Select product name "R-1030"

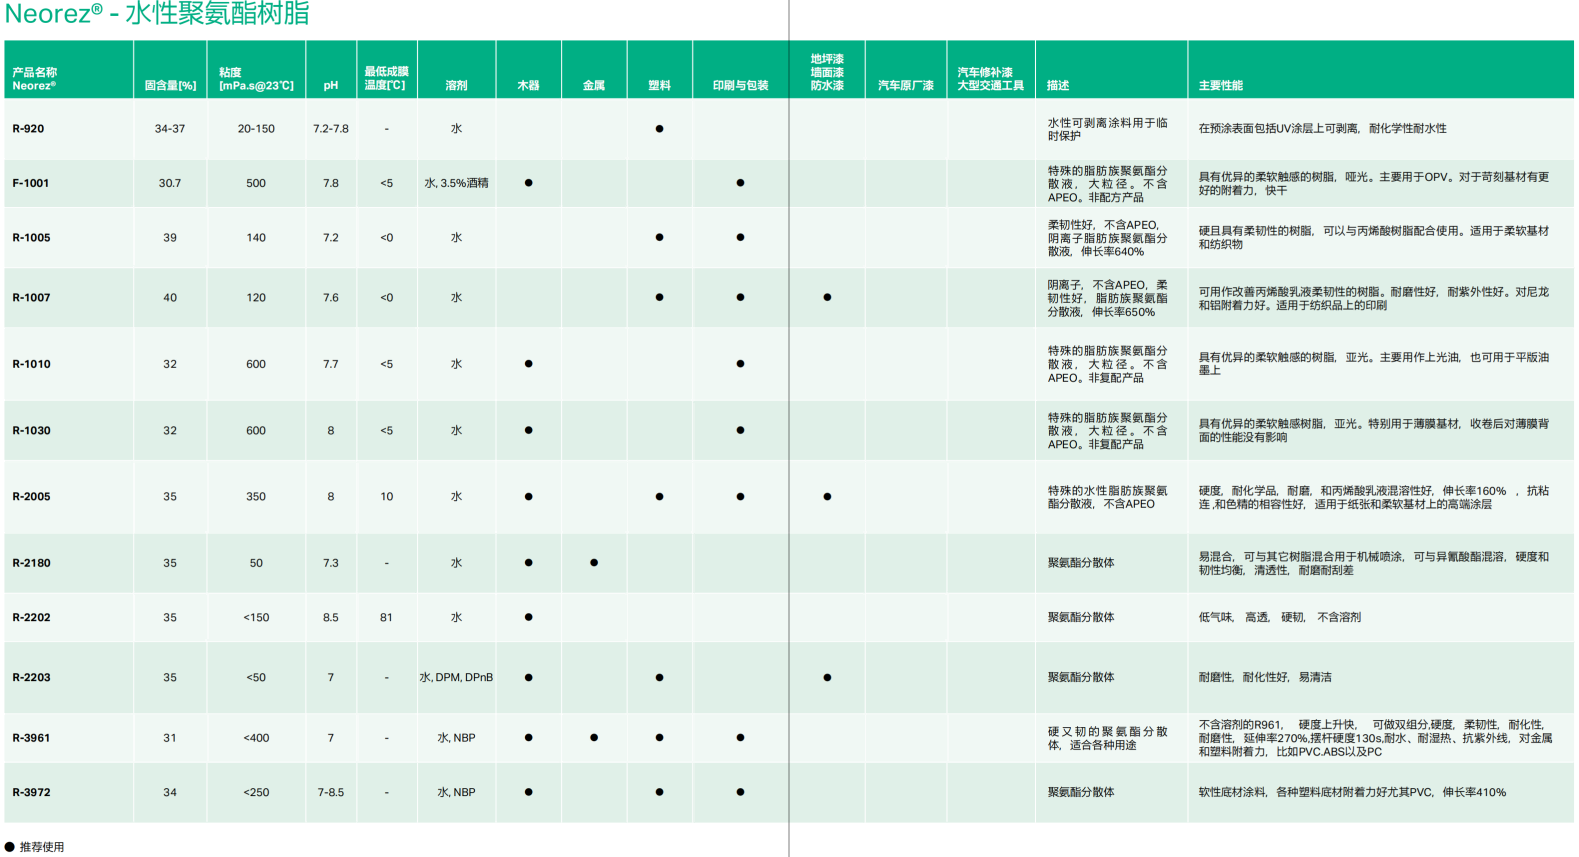pos(31,431)
